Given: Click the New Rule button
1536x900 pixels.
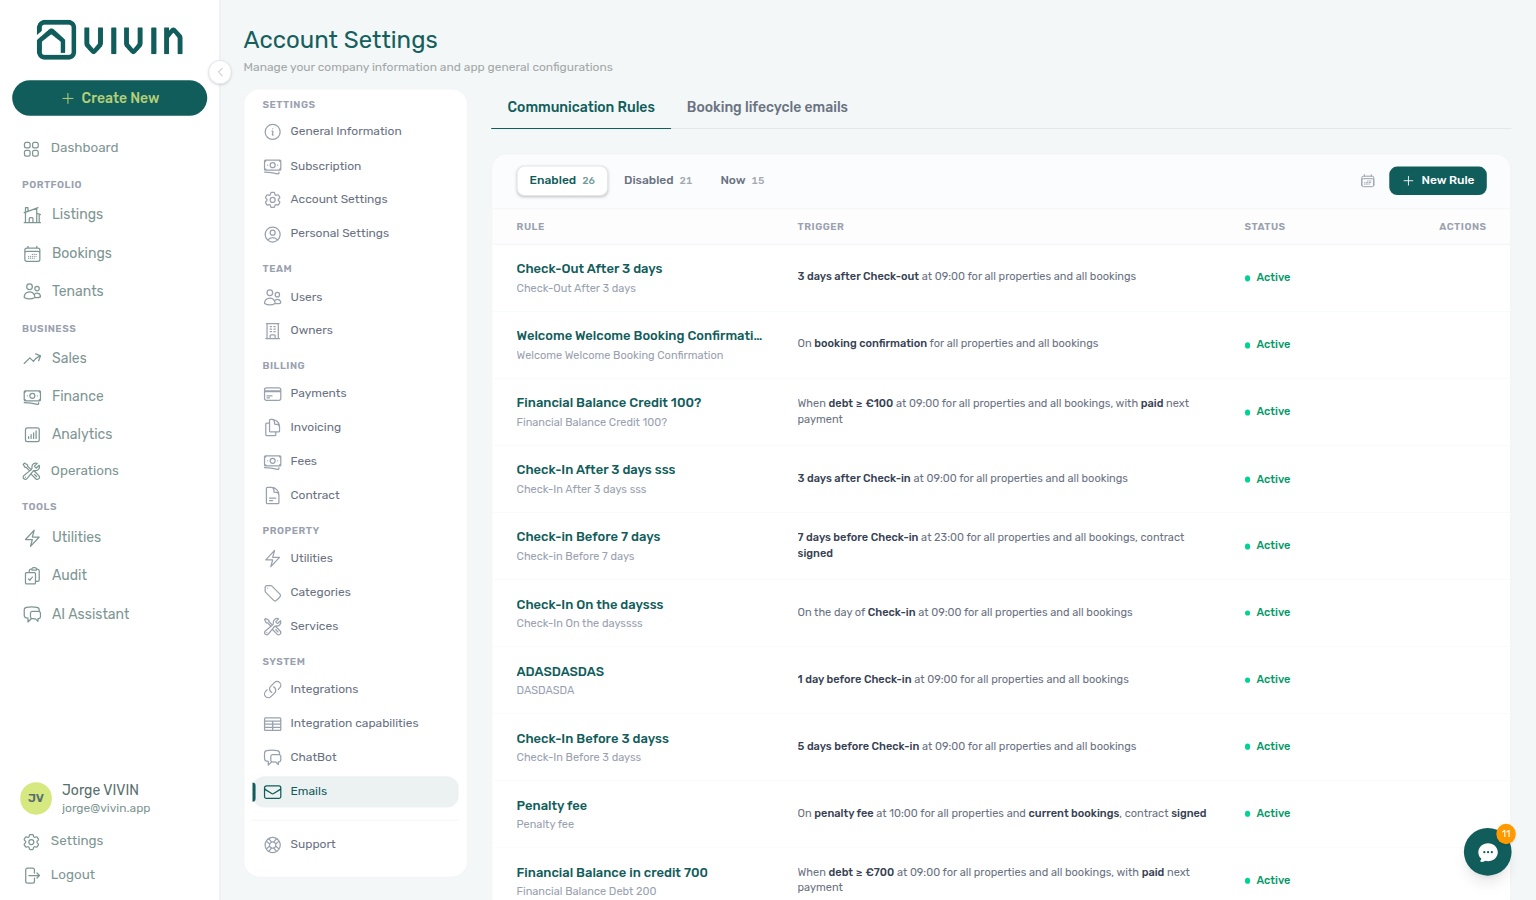Looking at the screenshot, I should (1437, 180).
